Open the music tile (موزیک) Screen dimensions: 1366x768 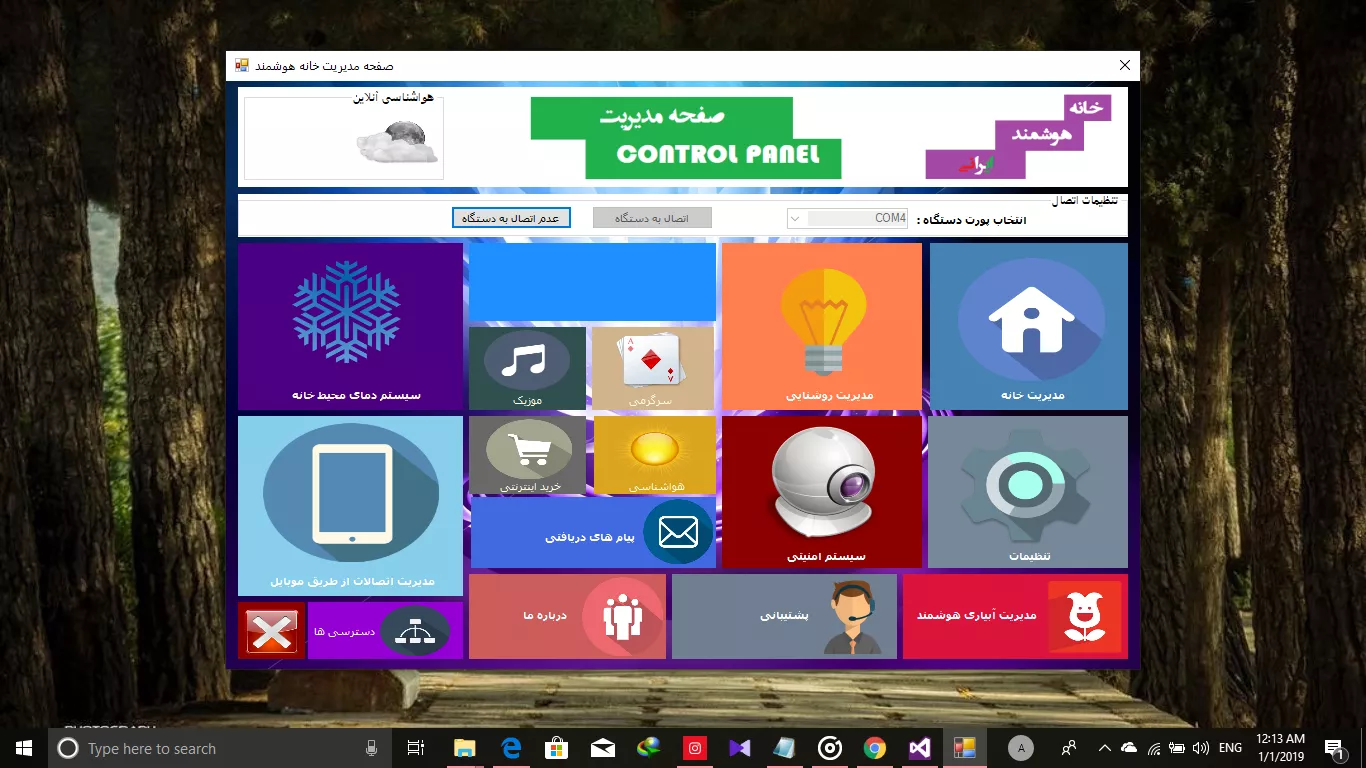point(527,368)
